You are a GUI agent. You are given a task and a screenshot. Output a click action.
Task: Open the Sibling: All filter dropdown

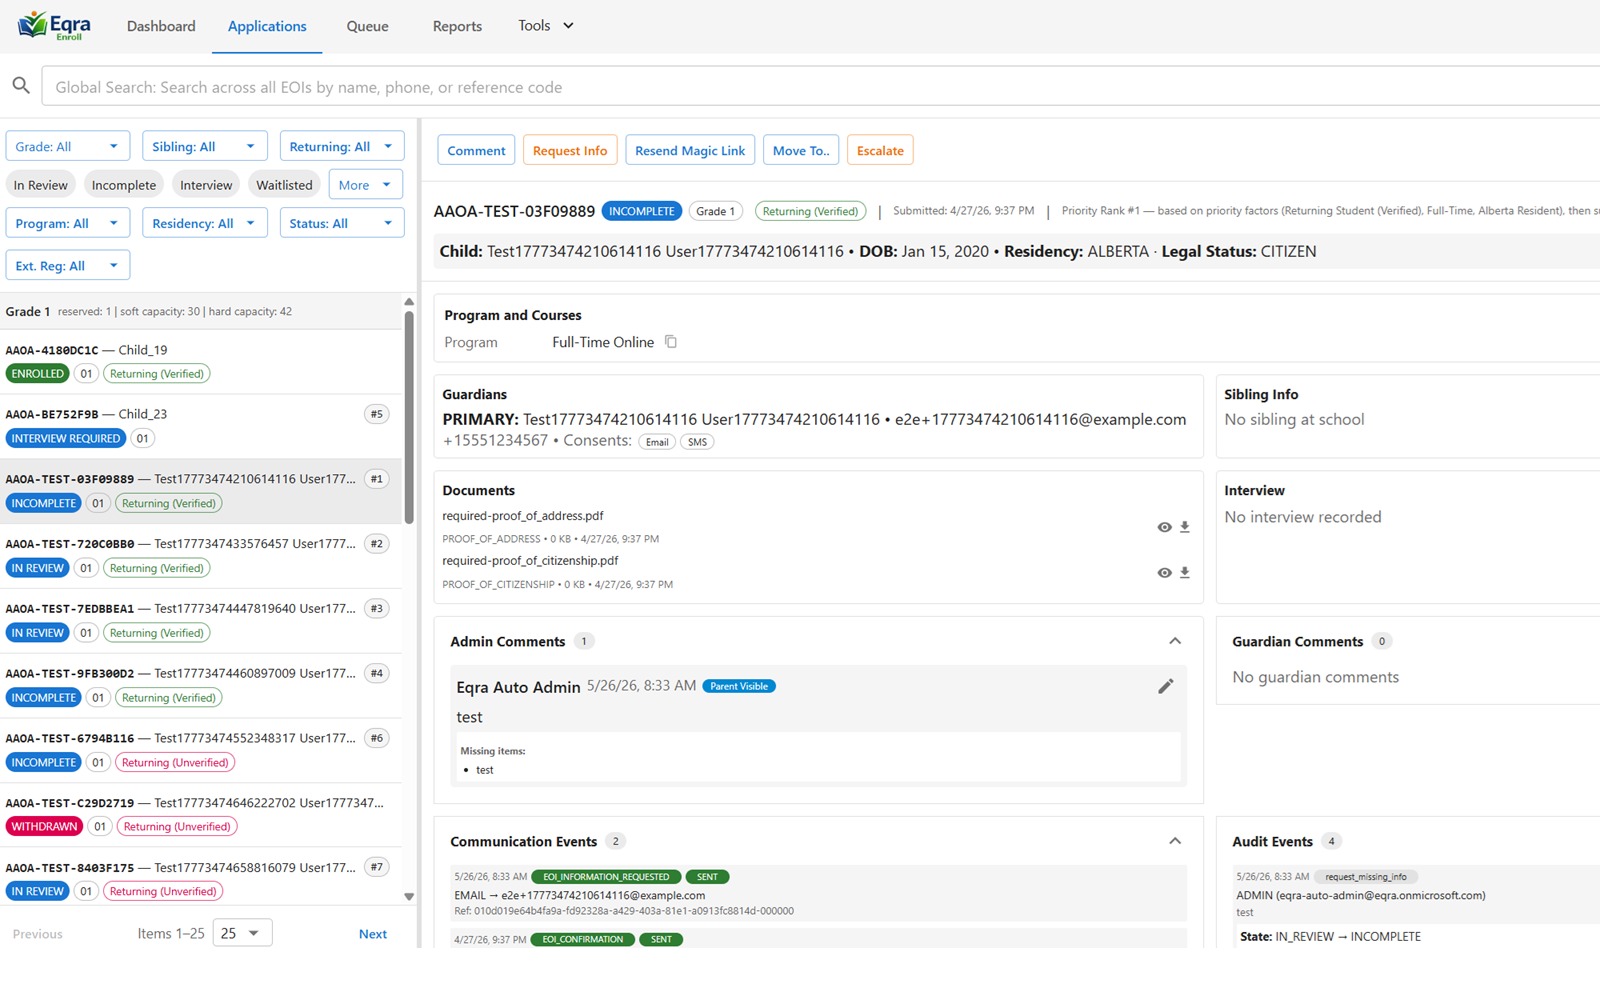coord(204,146)
